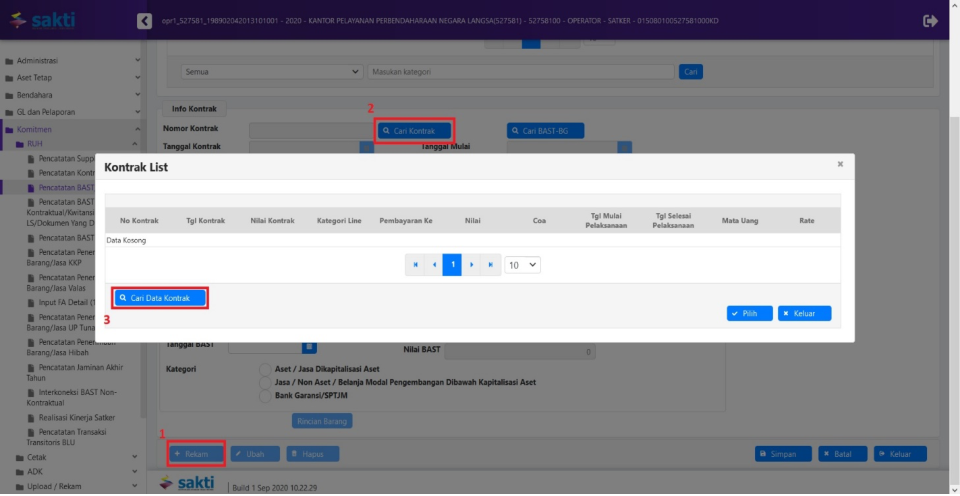Click page number 1 in the paginator
Image resolution: width=960 pixels, height=496 pixels.
click(x=452, y=265)
